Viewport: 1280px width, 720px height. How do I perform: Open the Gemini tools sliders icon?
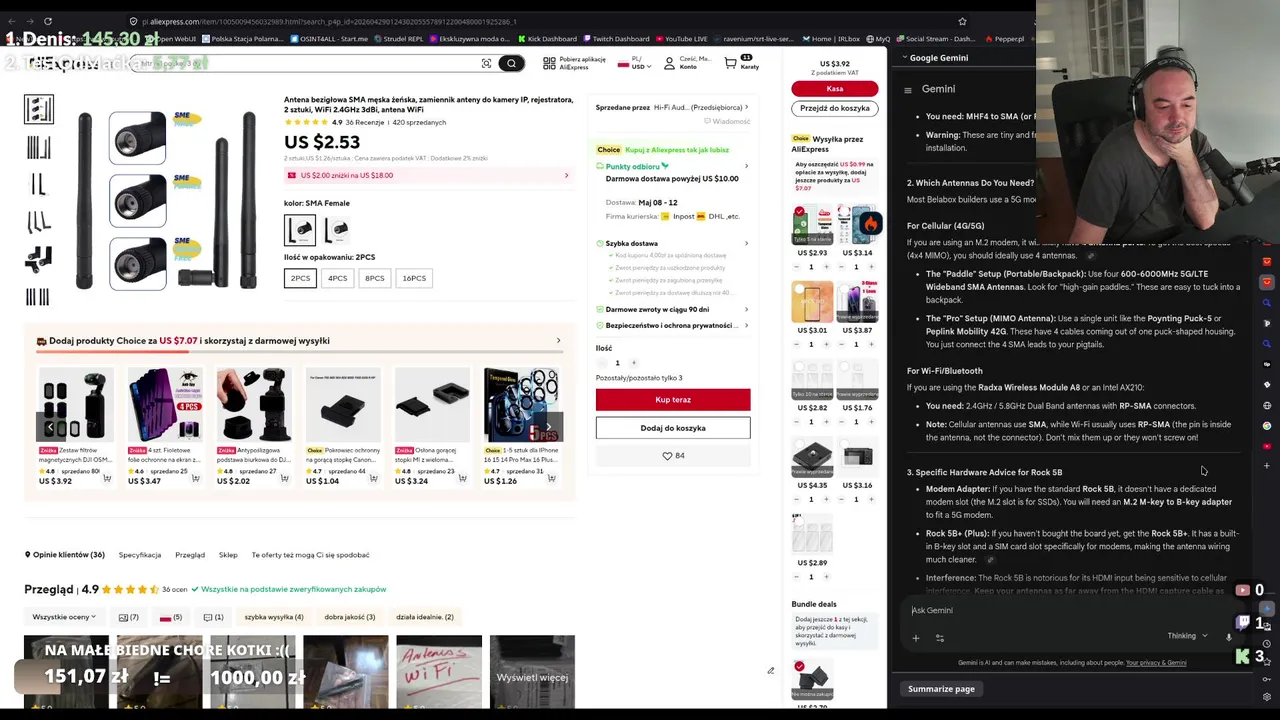(939, 638)
